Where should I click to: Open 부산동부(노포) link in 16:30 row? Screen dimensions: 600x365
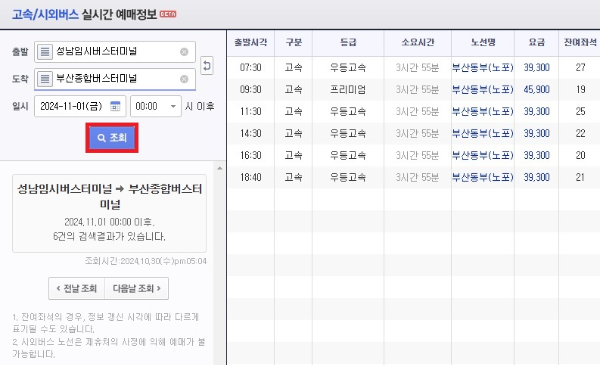click(x=483, y=155)
